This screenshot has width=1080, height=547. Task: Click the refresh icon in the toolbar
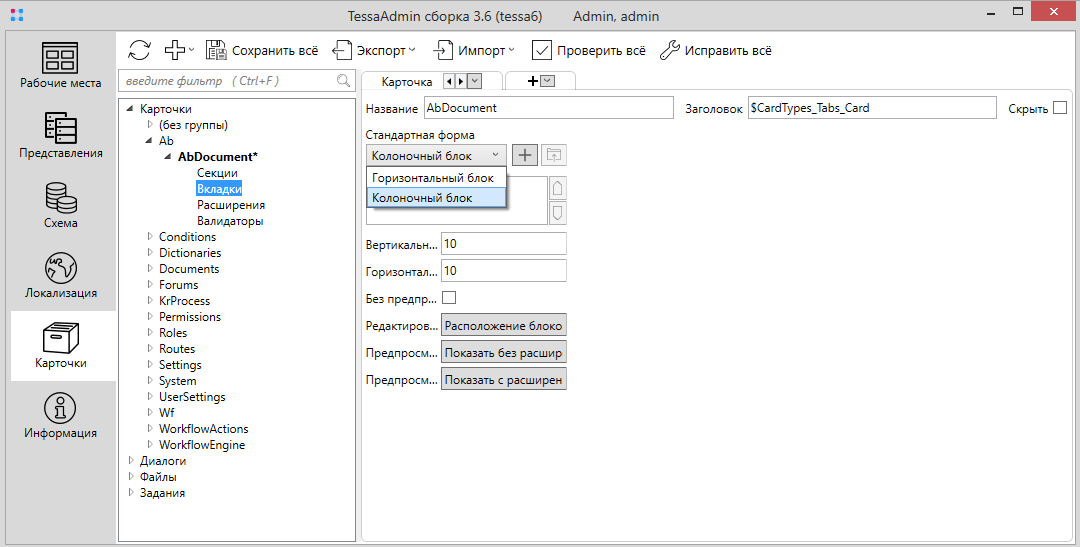140,50
